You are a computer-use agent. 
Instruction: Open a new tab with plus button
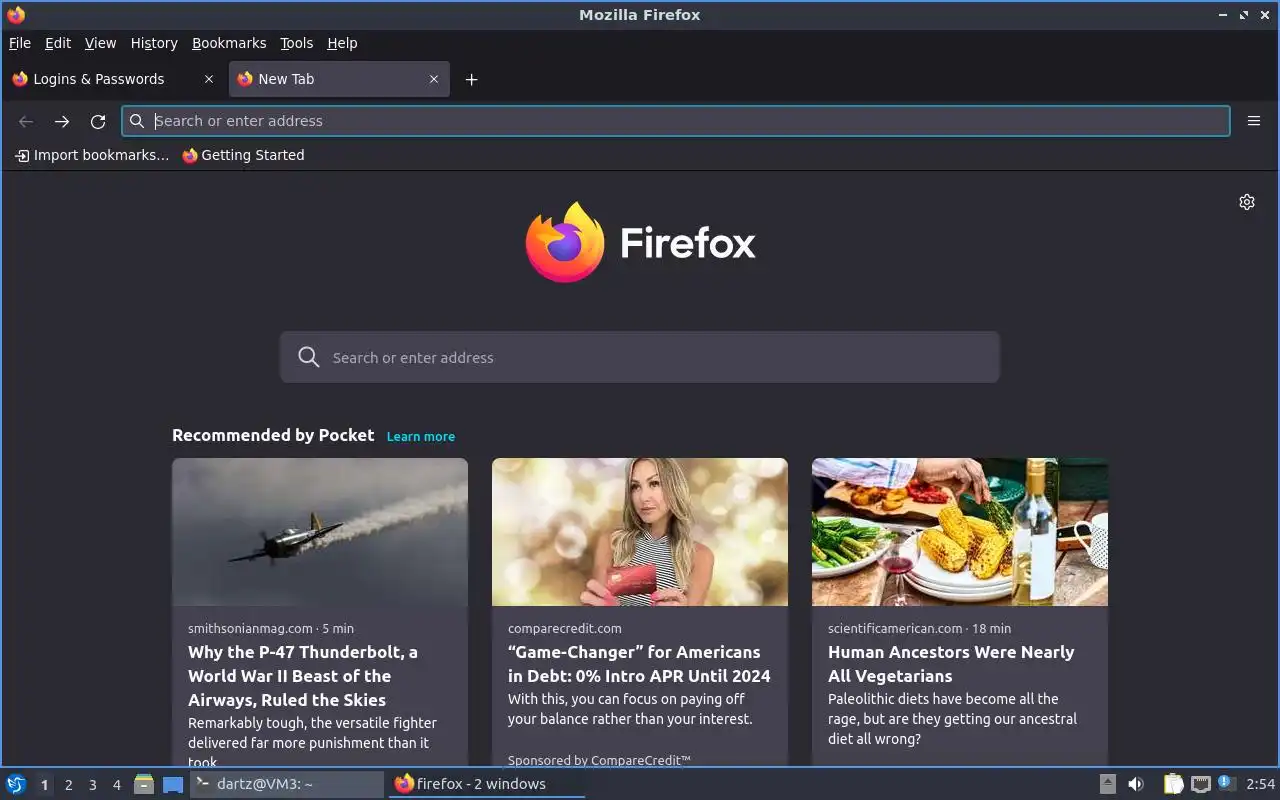[x=472, y=80]
